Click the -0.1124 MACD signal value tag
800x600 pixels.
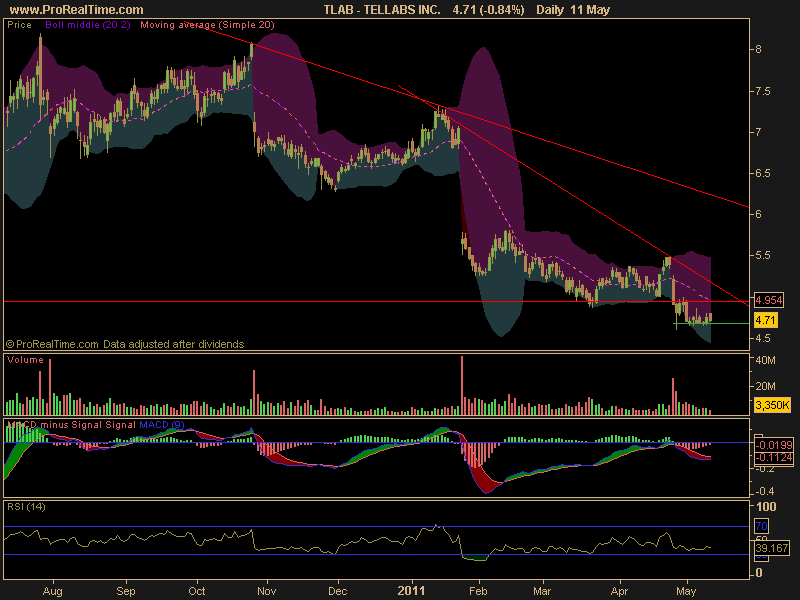tap(774, 457)
